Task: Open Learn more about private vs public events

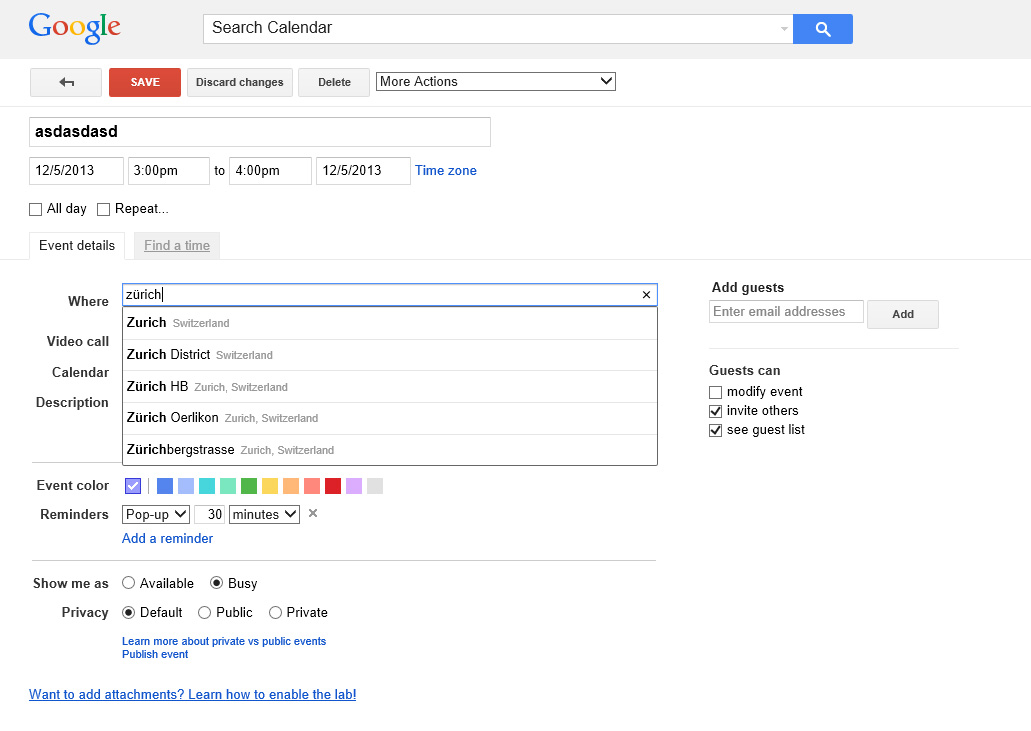Action: pyautogui.click(x=224, y=641)
